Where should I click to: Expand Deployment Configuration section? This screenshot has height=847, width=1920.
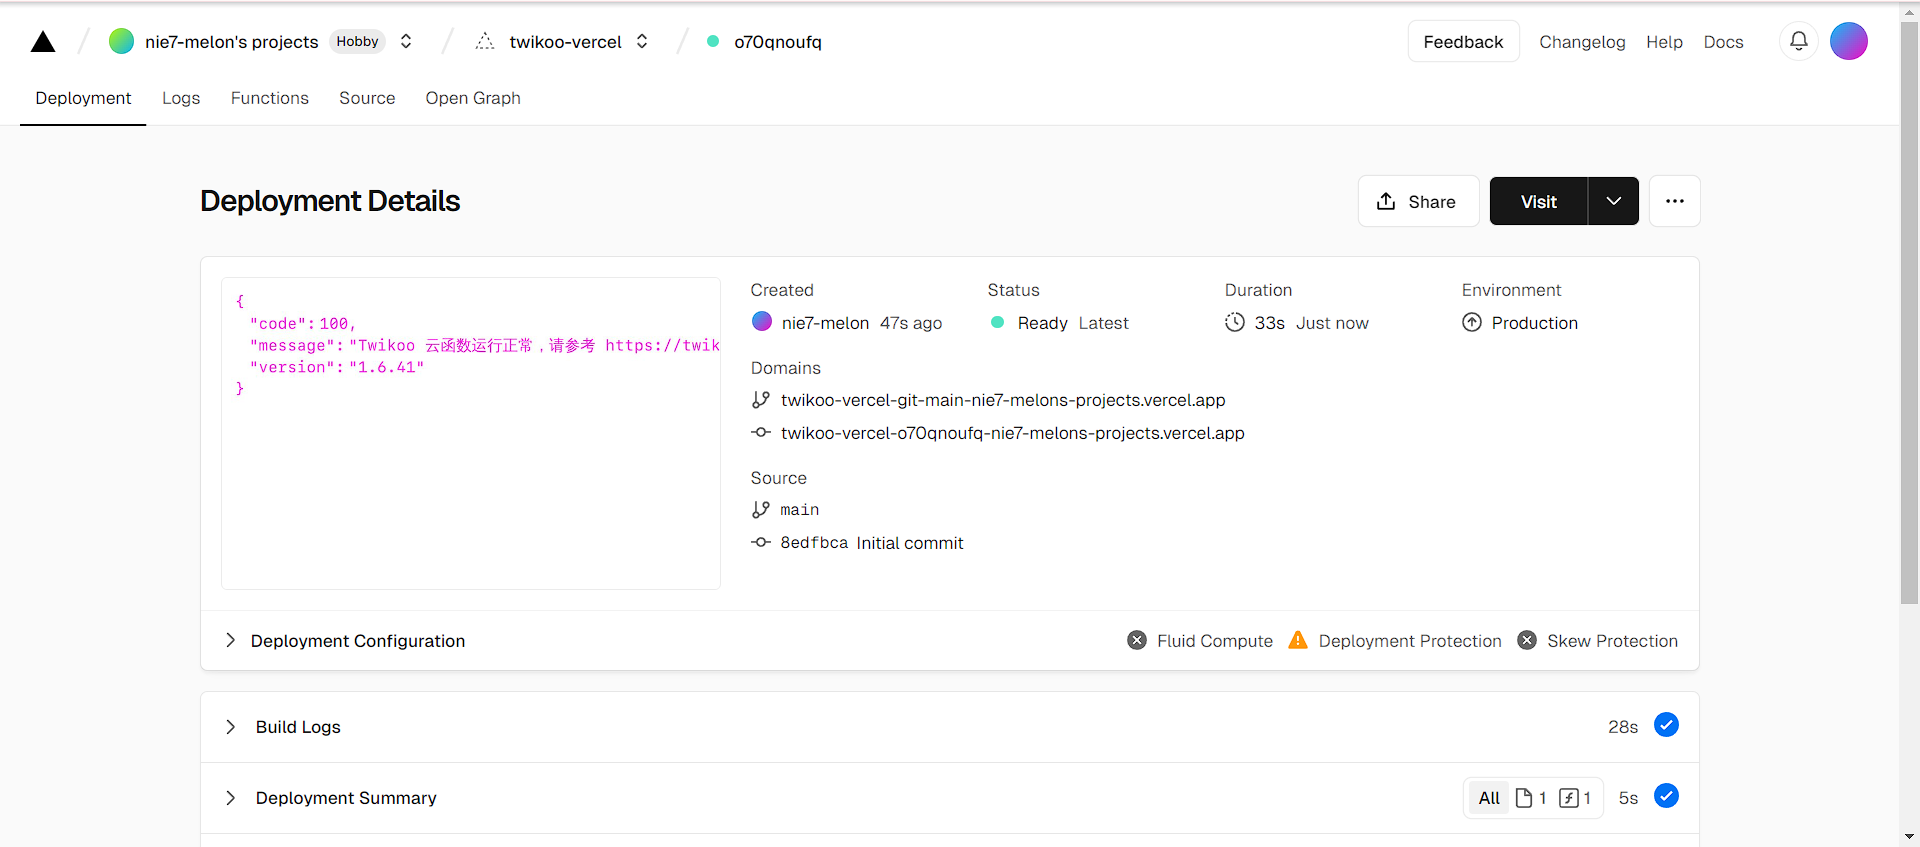point(950,641)
